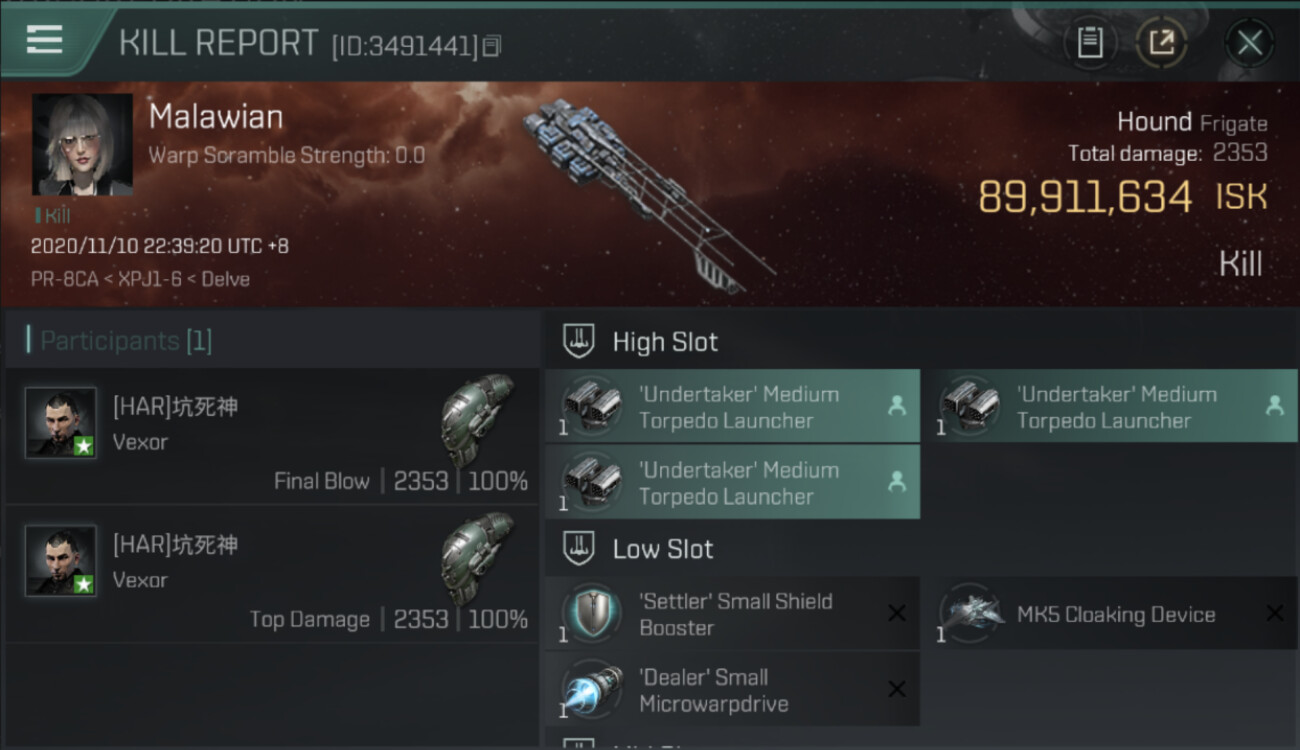Open the Participants [1] tab header

coord(125,341)
